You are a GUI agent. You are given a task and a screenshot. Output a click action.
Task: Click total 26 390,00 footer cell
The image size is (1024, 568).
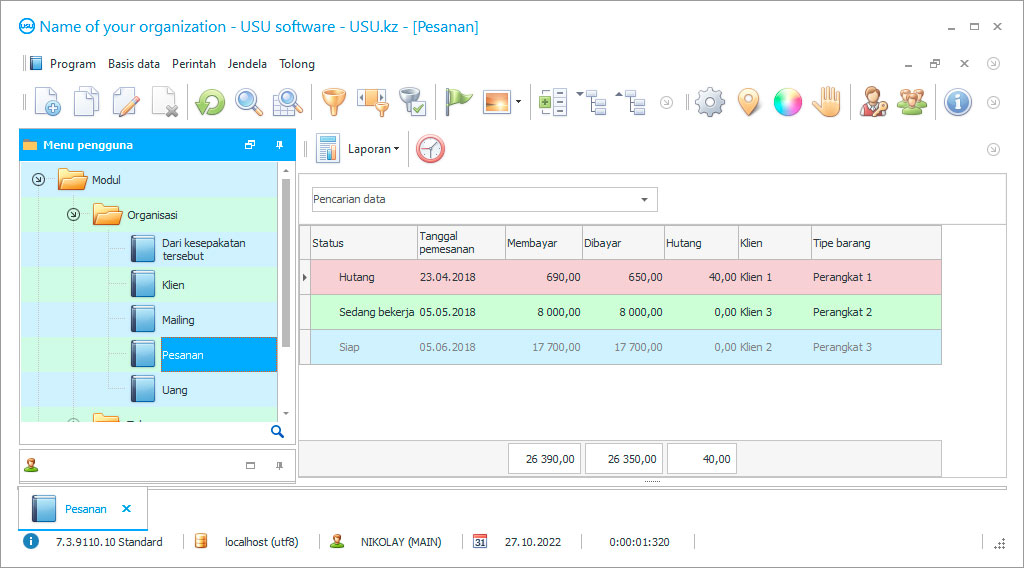click(545, 459)
